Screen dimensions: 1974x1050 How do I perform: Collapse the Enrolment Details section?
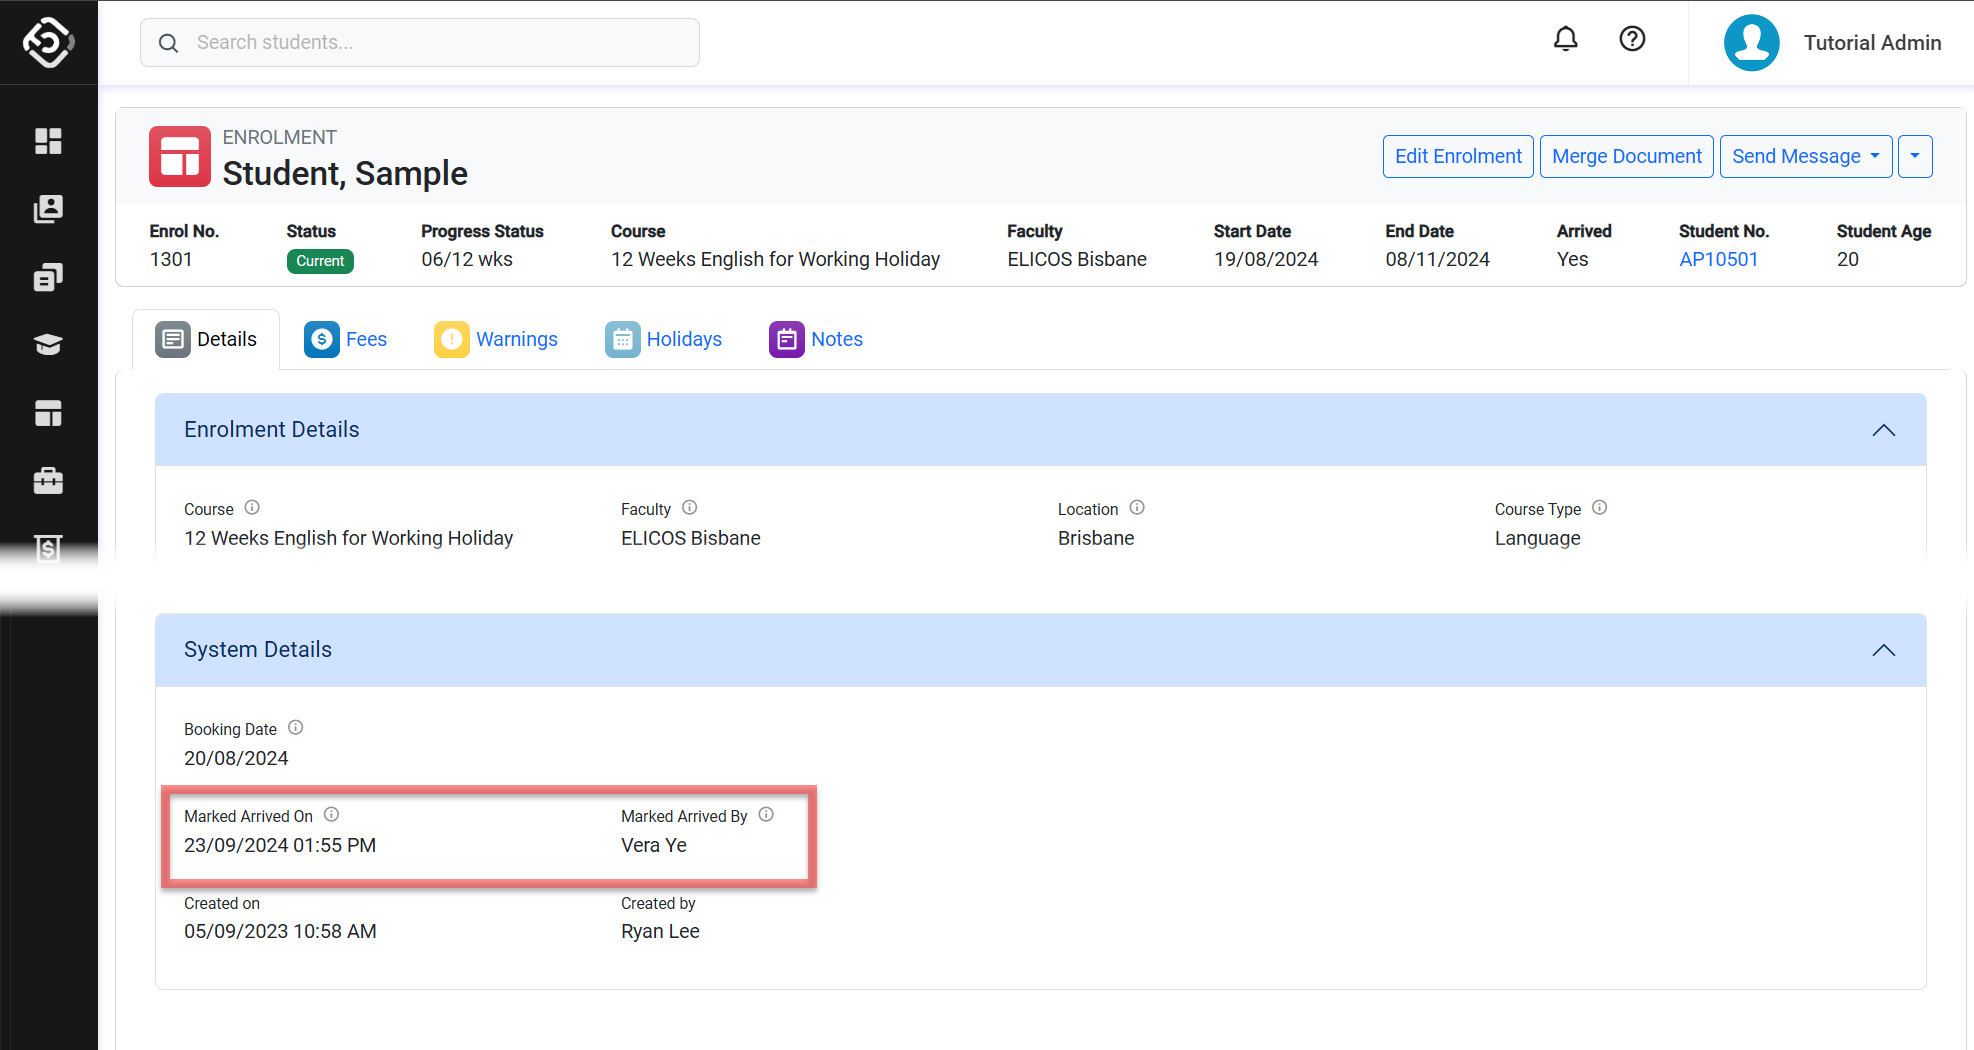1883,430
